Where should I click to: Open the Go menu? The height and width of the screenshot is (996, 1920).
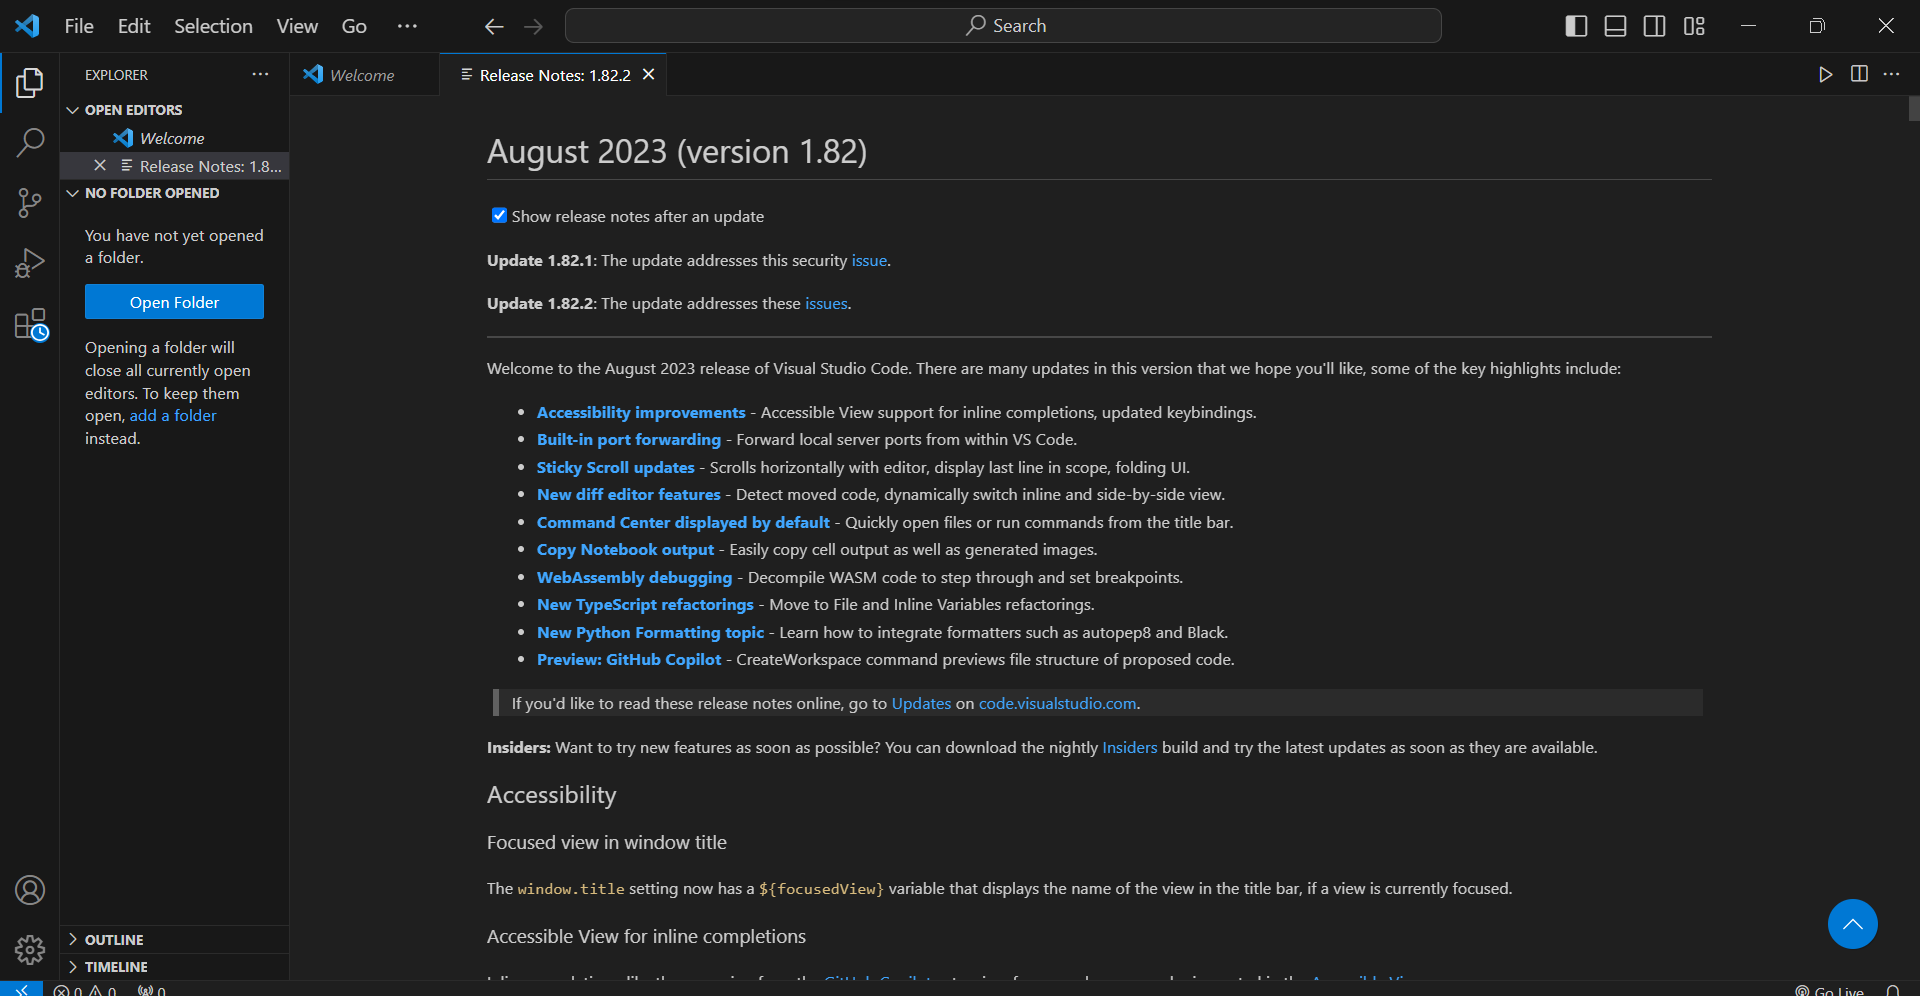tap(354, 26)
